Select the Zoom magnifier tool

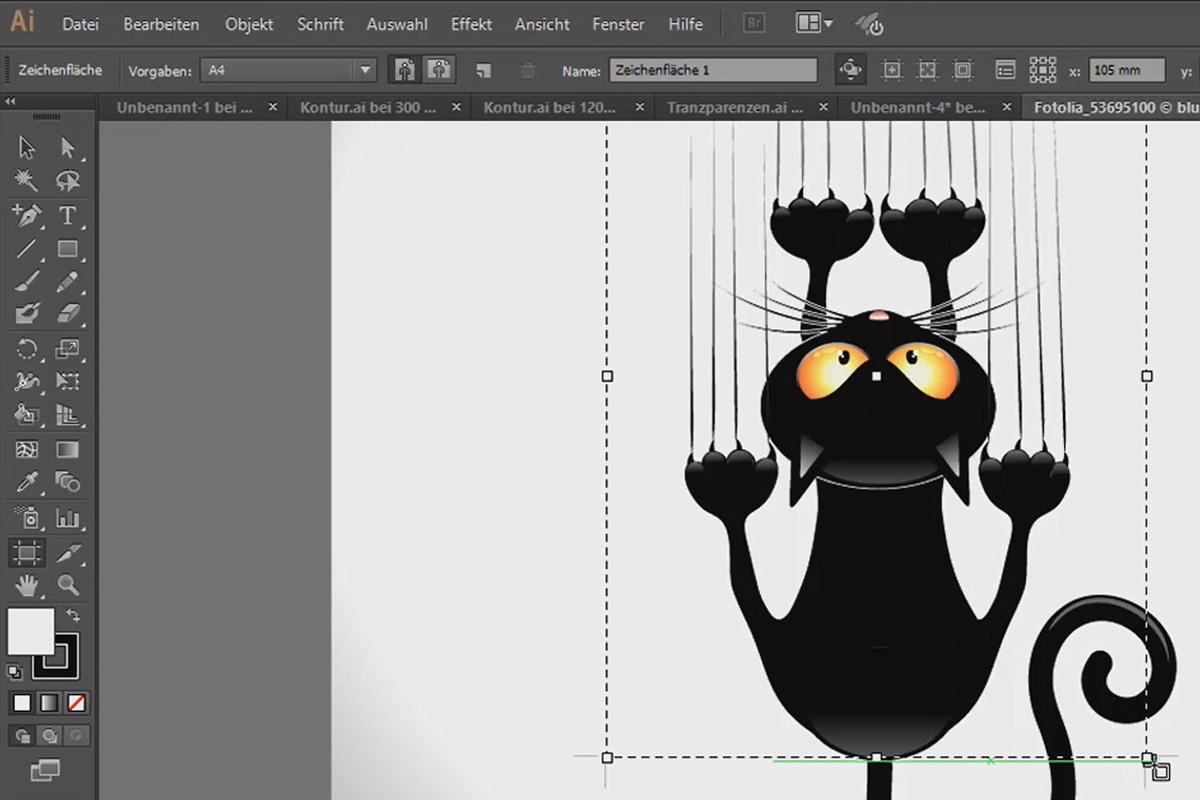67,585
